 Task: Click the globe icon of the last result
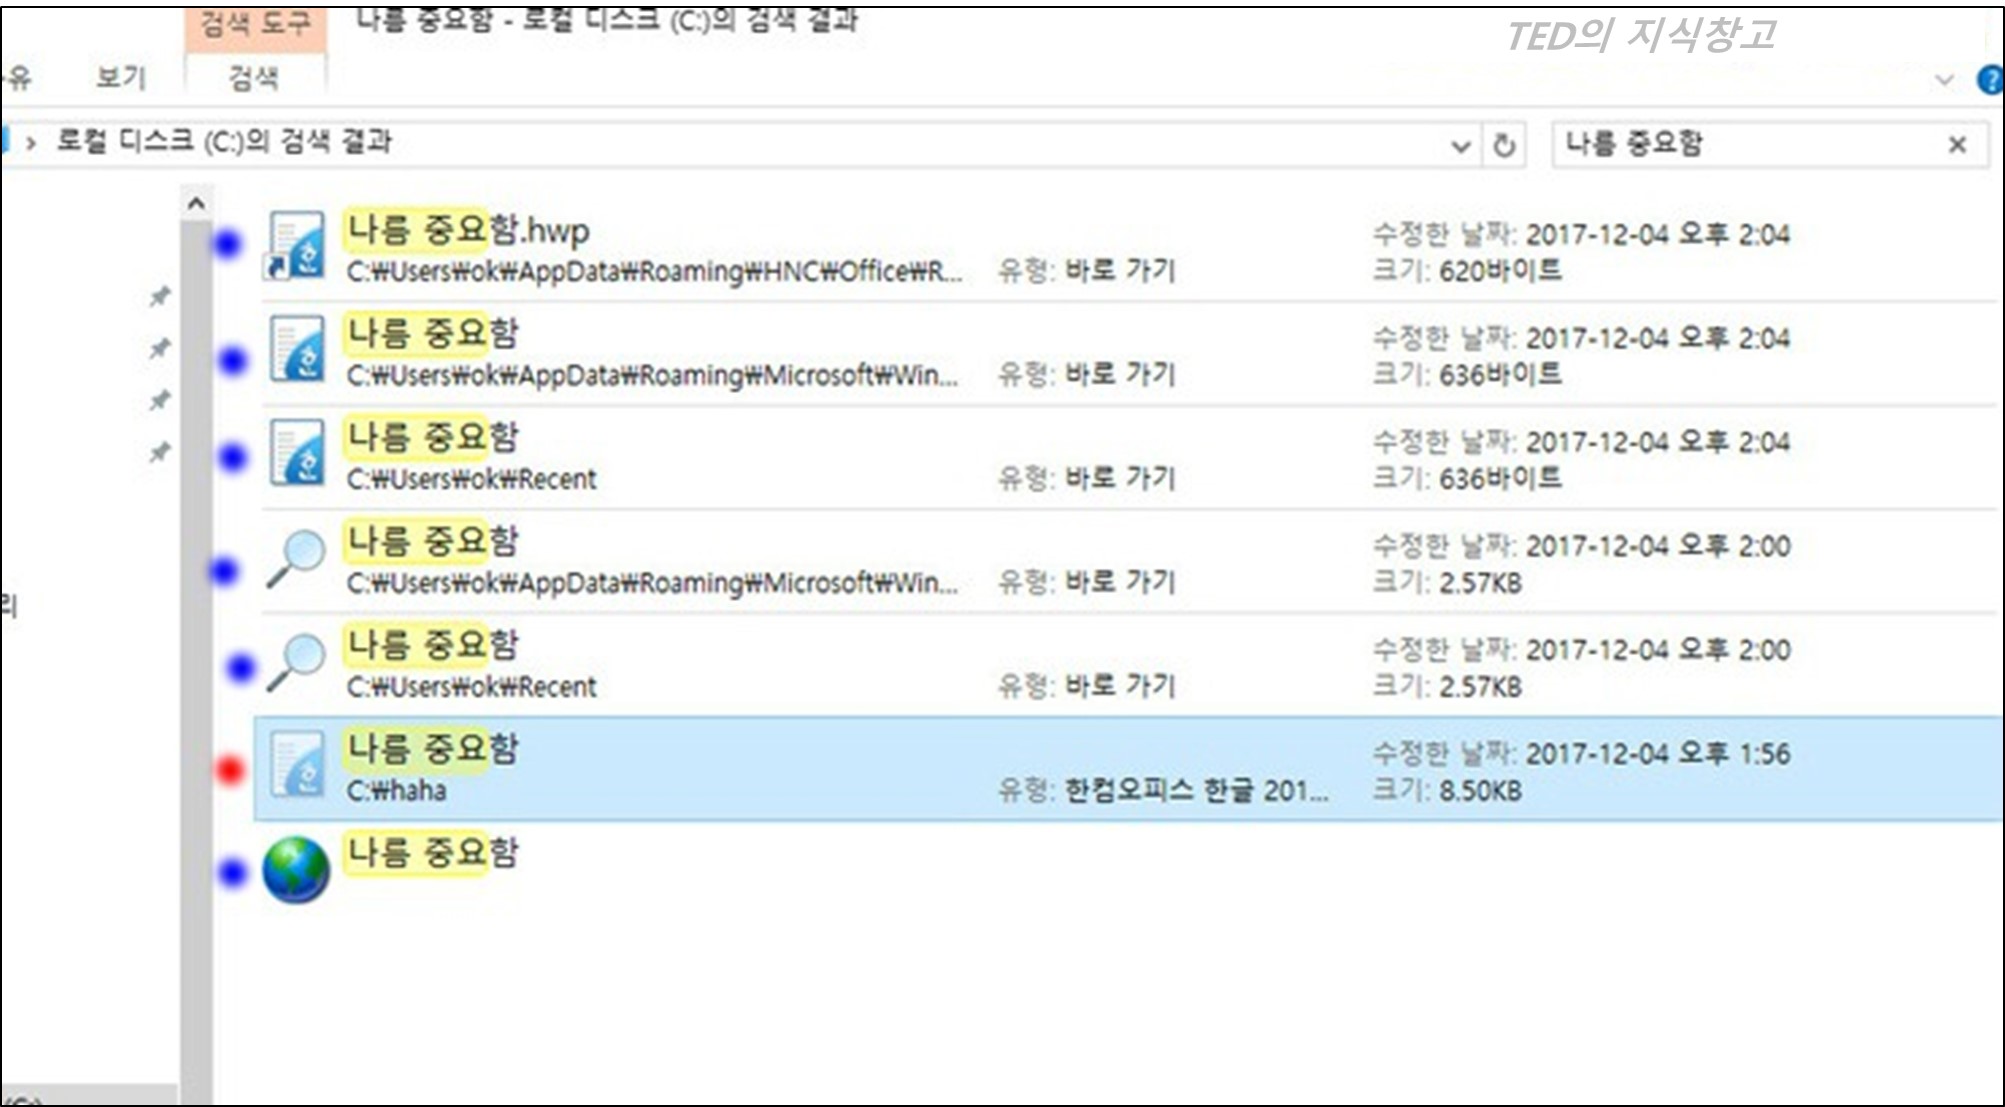[x=296, y=869]
